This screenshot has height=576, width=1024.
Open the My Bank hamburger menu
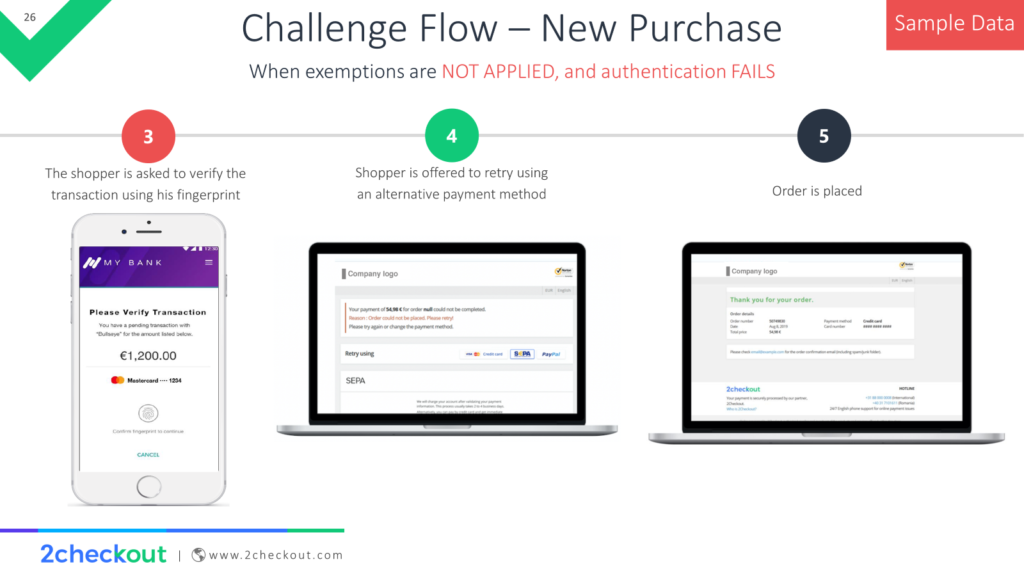(x=209, y=263)
